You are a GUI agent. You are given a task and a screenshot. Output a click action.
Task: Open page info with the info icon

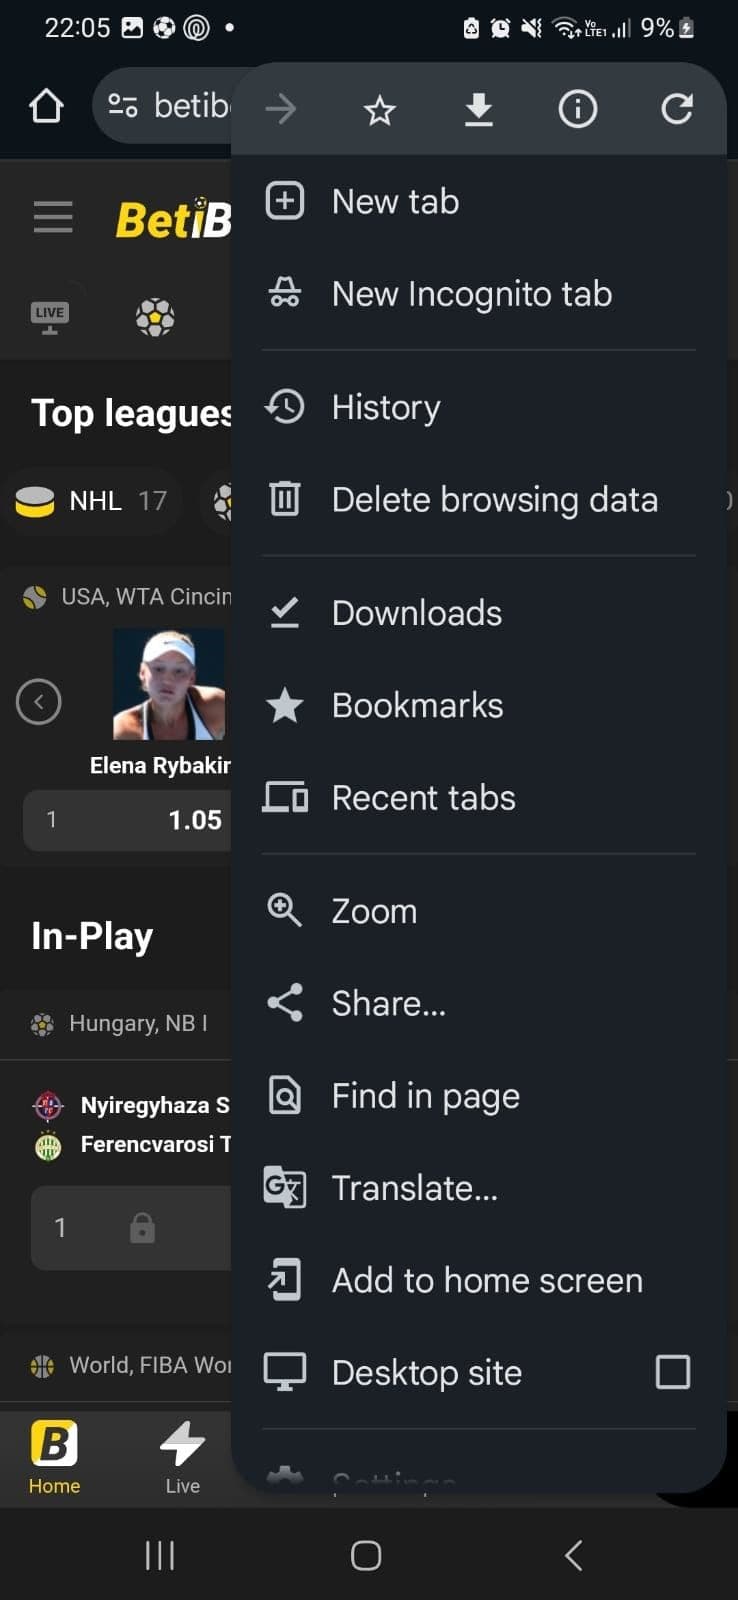click(x=577, y=110)
